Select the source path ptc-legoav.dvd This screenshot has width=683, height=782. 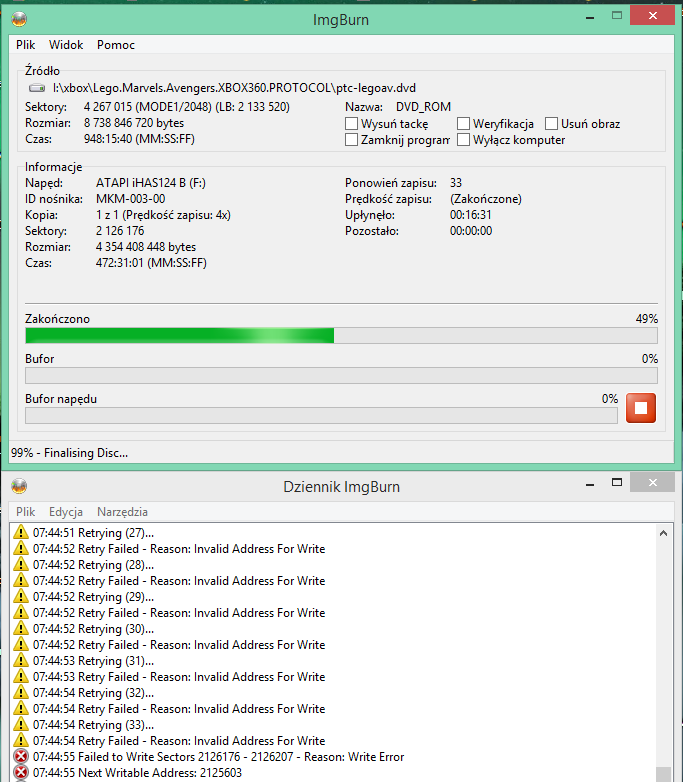234,88
